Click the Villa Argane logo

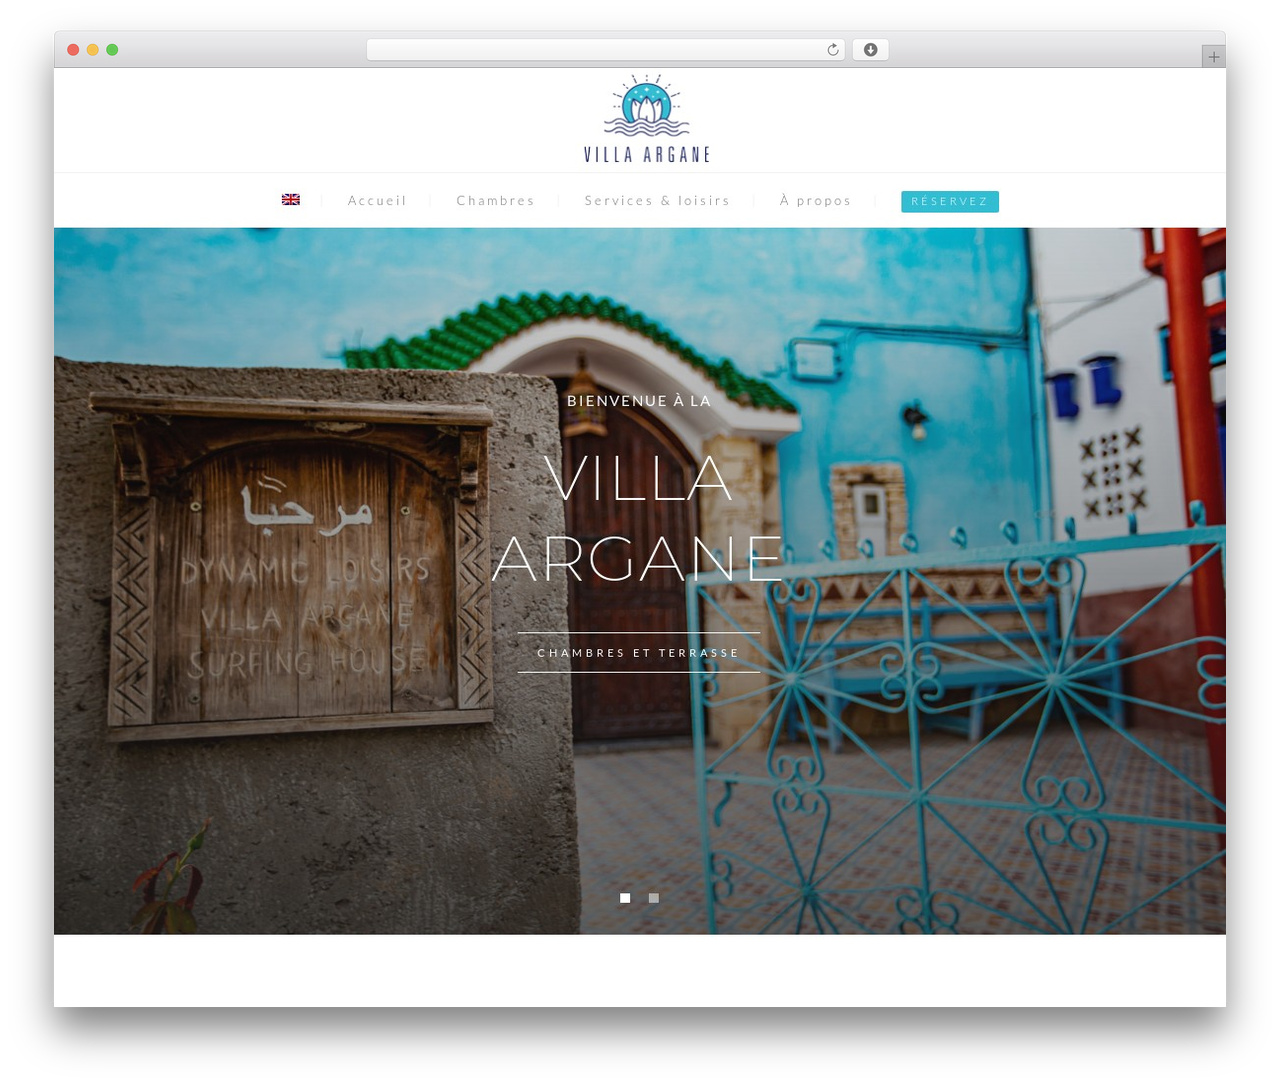click(x=647, y=118)
